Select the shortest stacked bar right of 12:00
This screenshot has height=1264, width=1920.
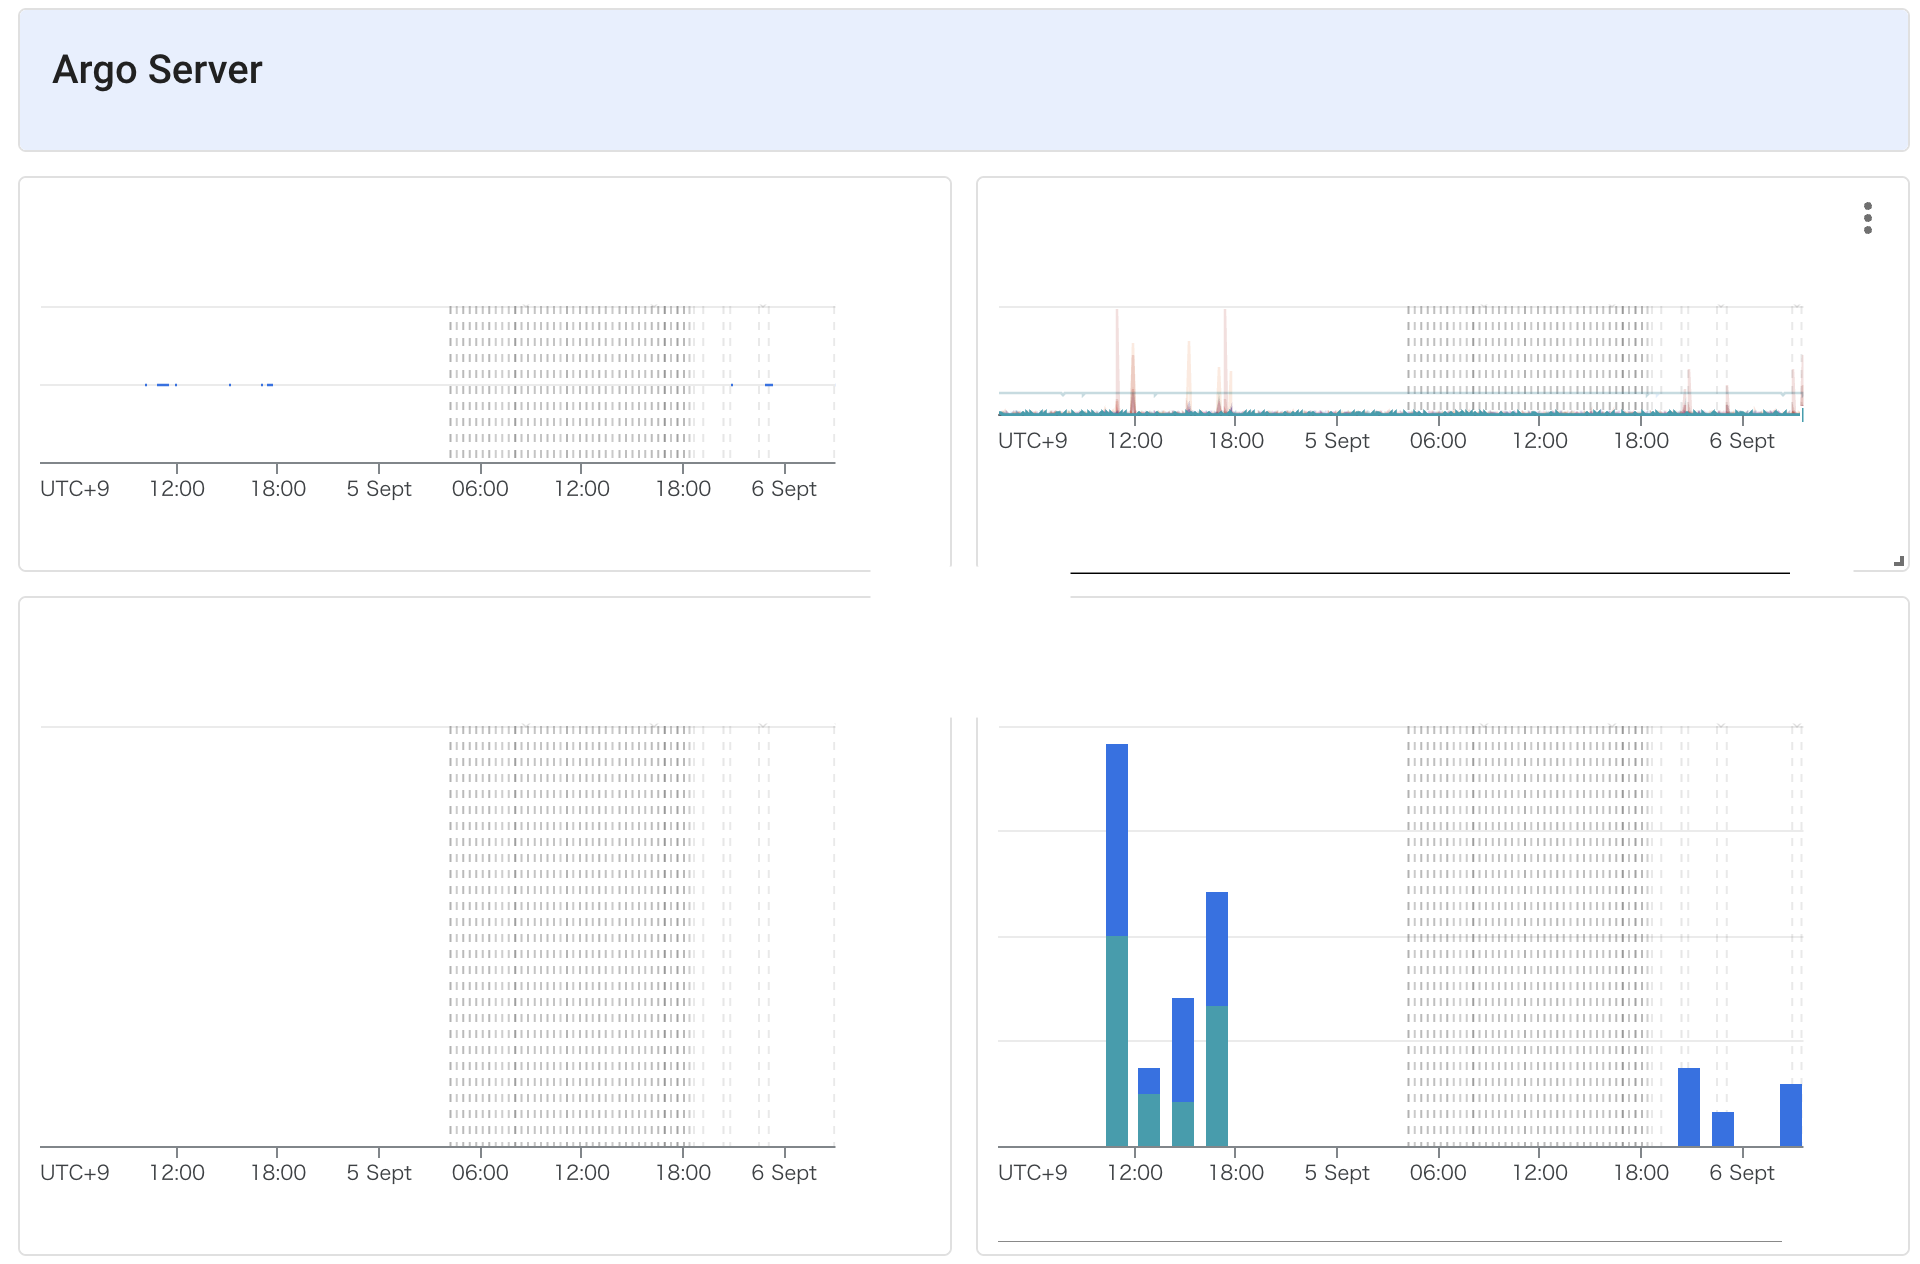[1149, 1107]
